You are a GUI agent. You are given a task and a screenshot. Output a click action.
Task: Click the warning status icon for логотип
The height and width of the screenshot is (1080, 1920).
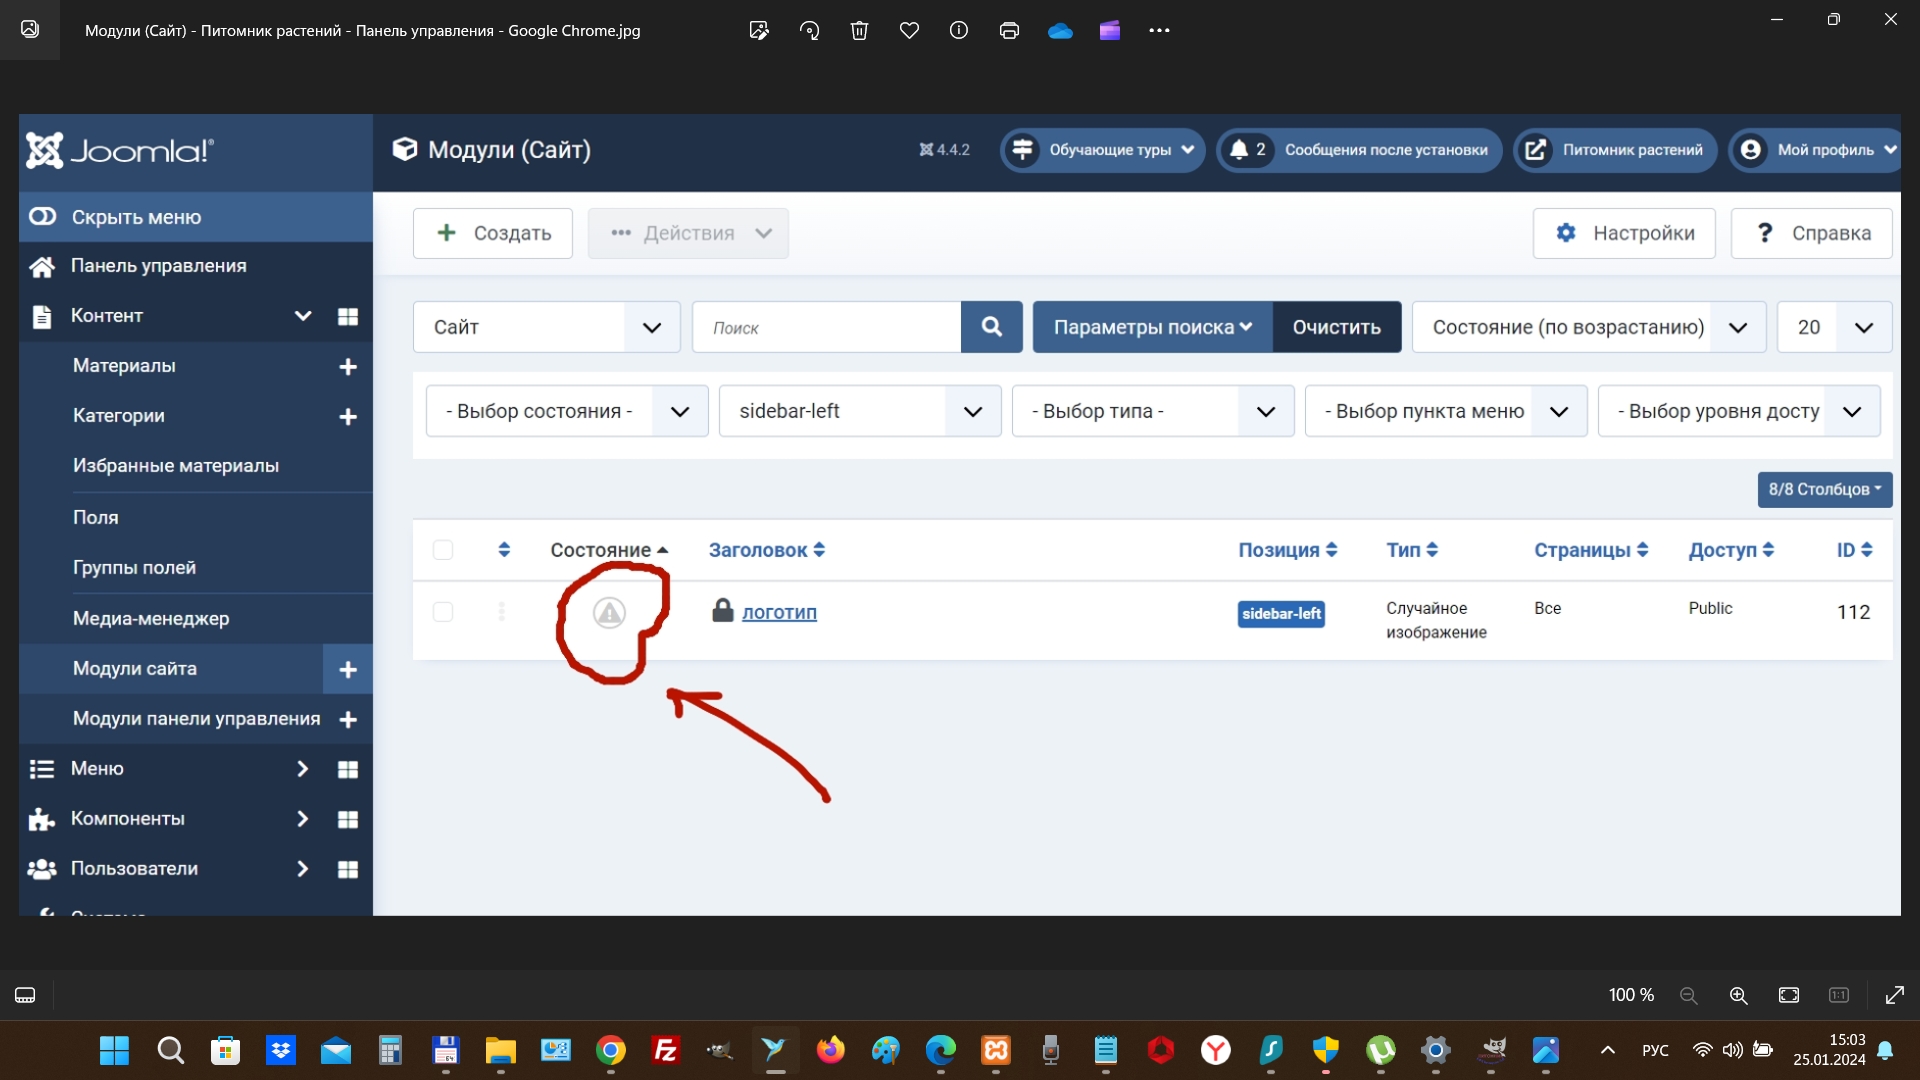click(x=609, y=613)
